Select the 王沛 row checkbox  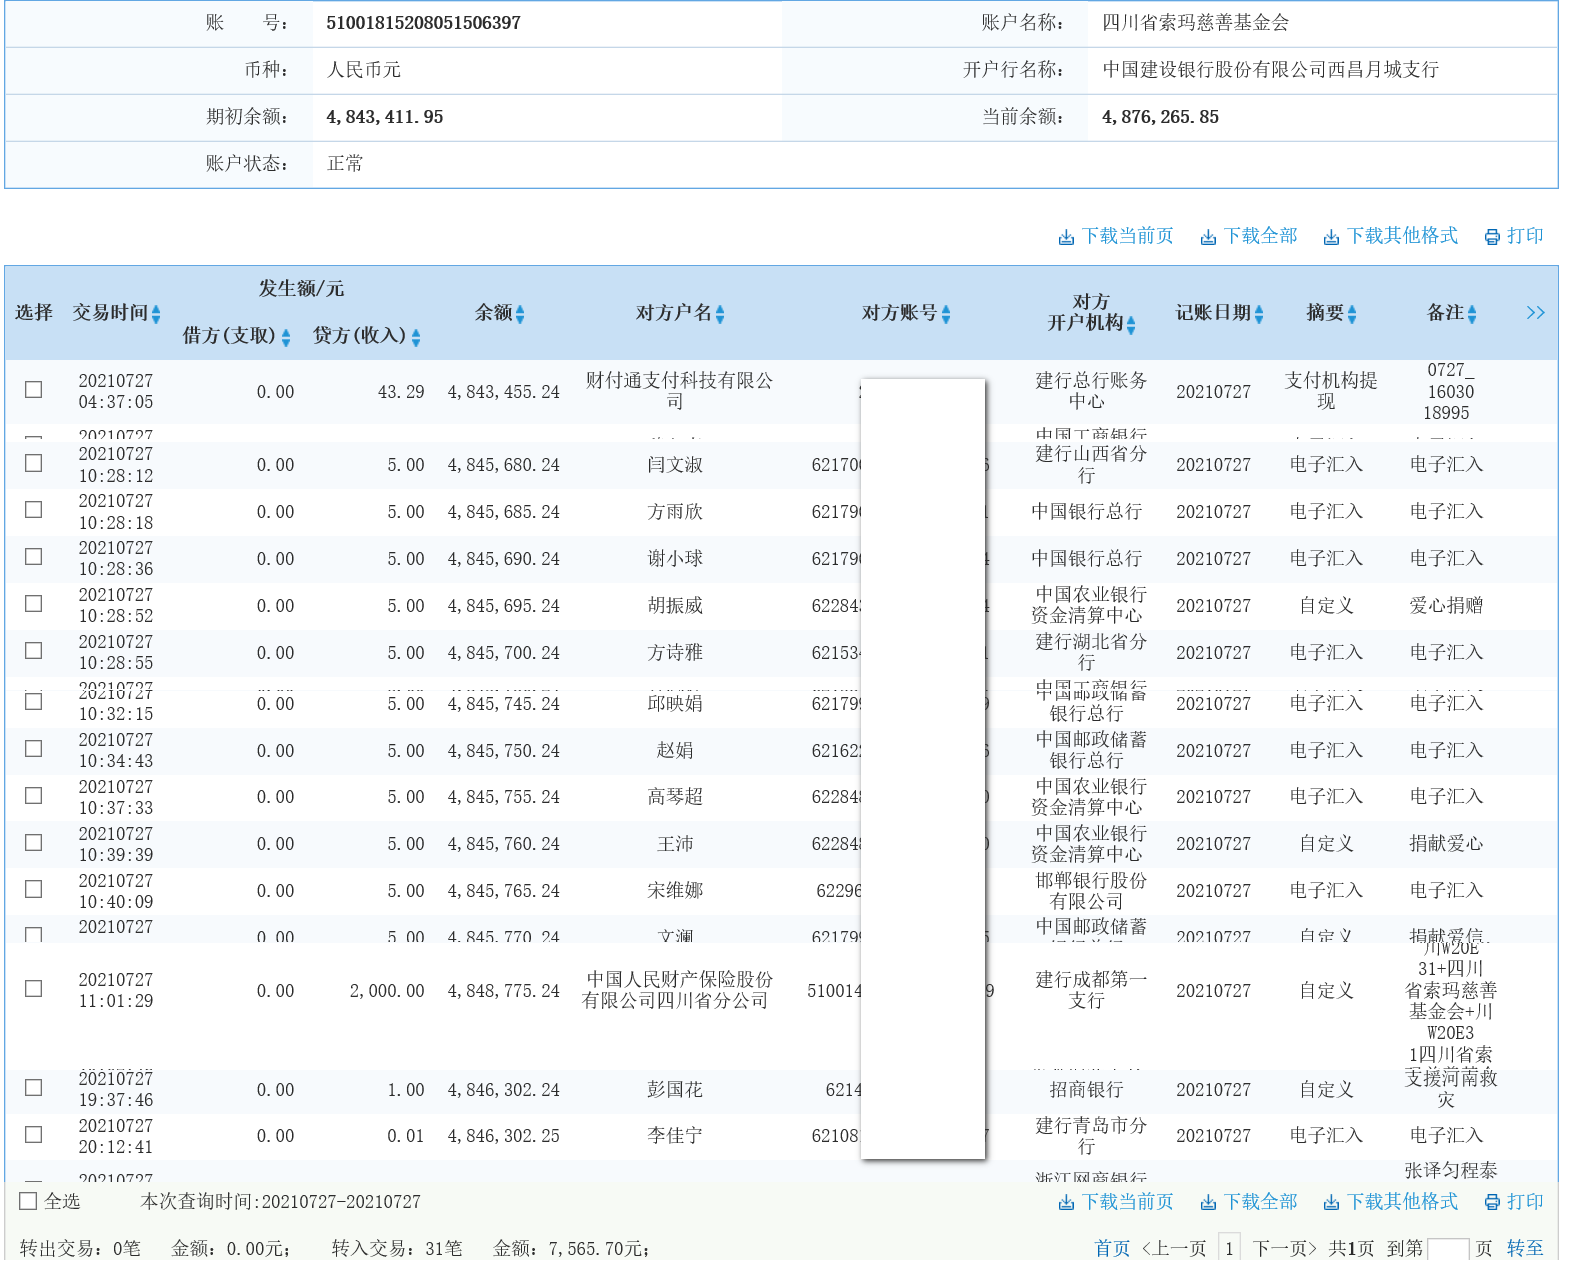tap(34, 843)
